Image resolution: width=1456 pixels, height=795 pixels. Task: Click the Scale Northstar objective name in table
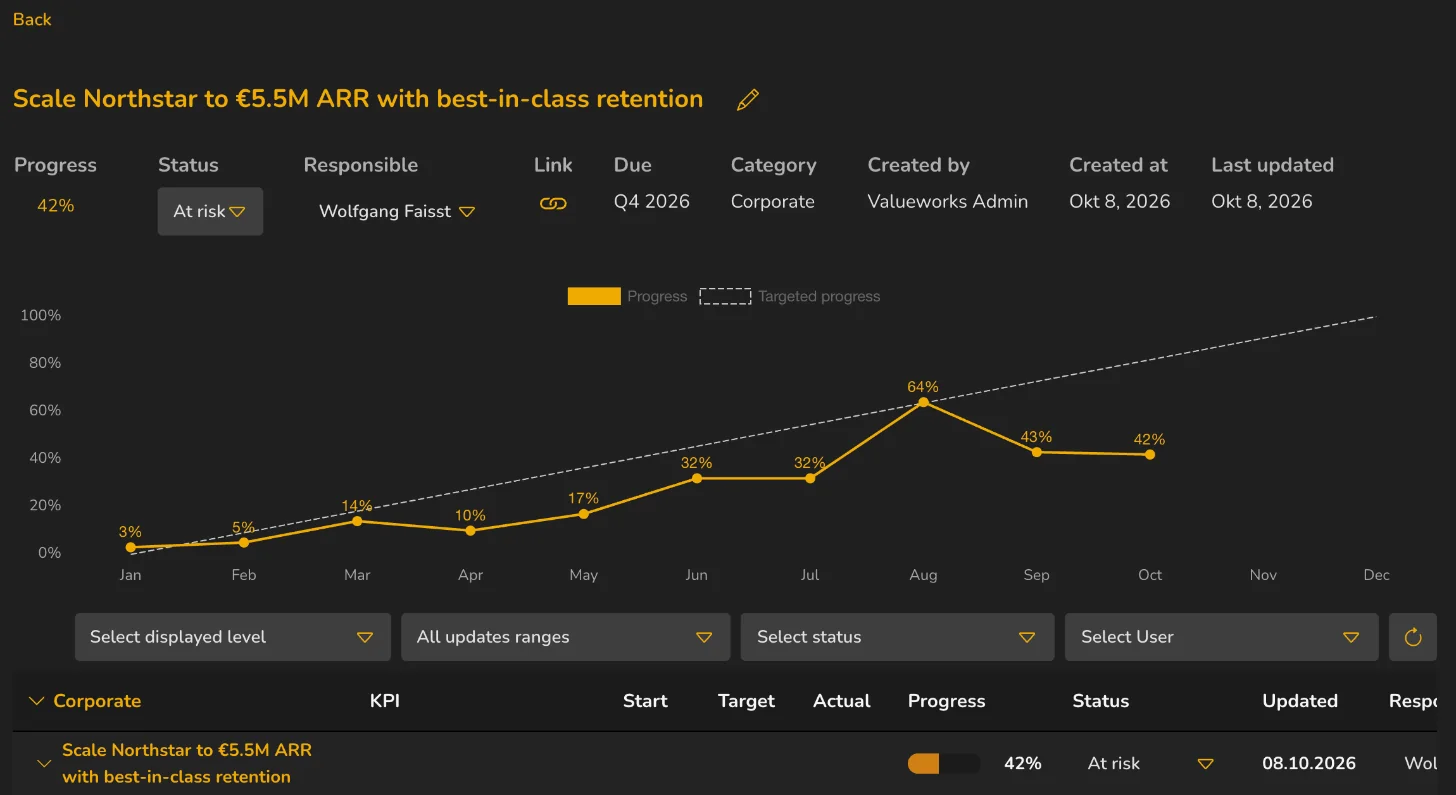tap(187, 763)
